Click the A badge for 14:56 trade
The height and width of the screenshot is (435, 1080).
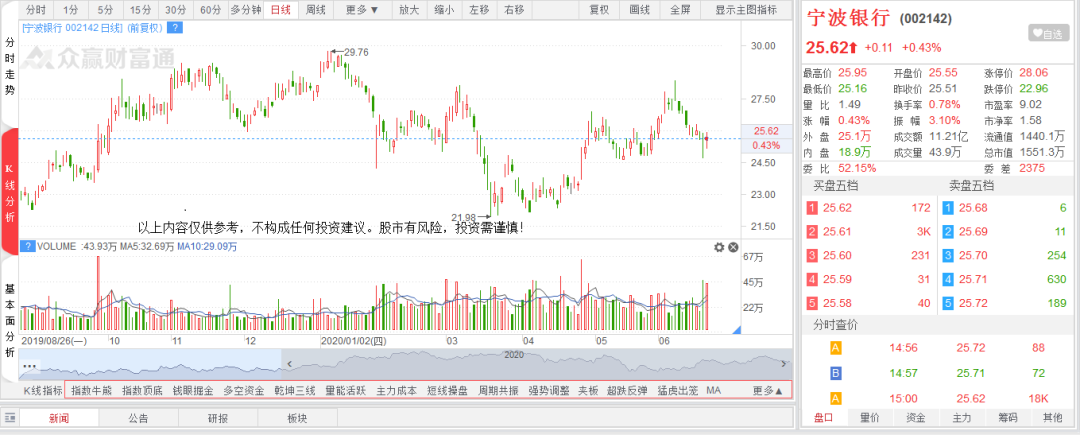tap(835, 349)
